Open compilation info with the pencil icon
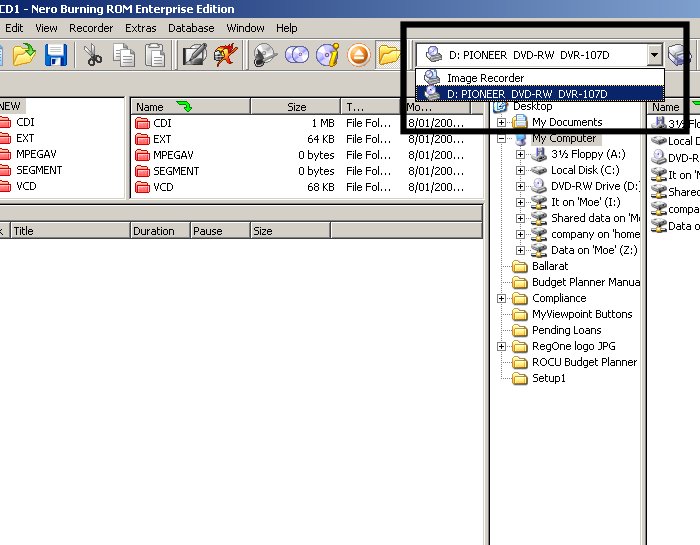 (195, 55)
